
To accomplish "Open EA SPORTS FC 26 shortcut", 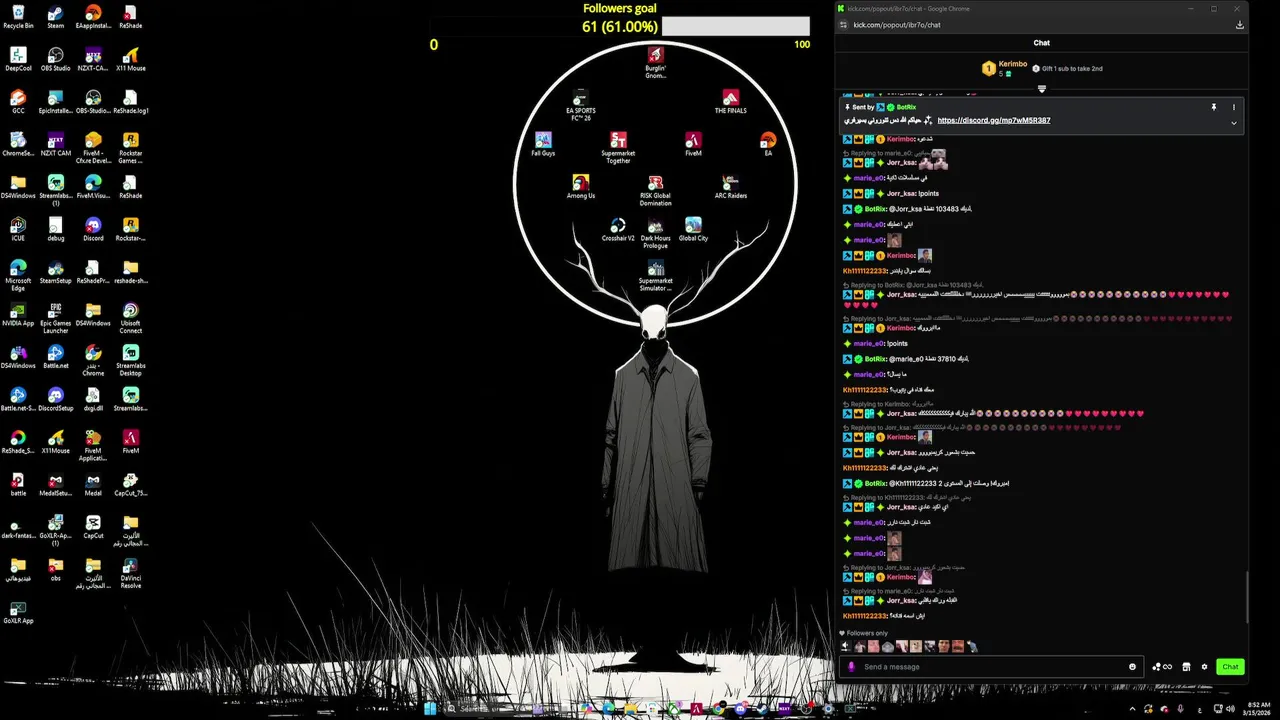I will (581, 106).
